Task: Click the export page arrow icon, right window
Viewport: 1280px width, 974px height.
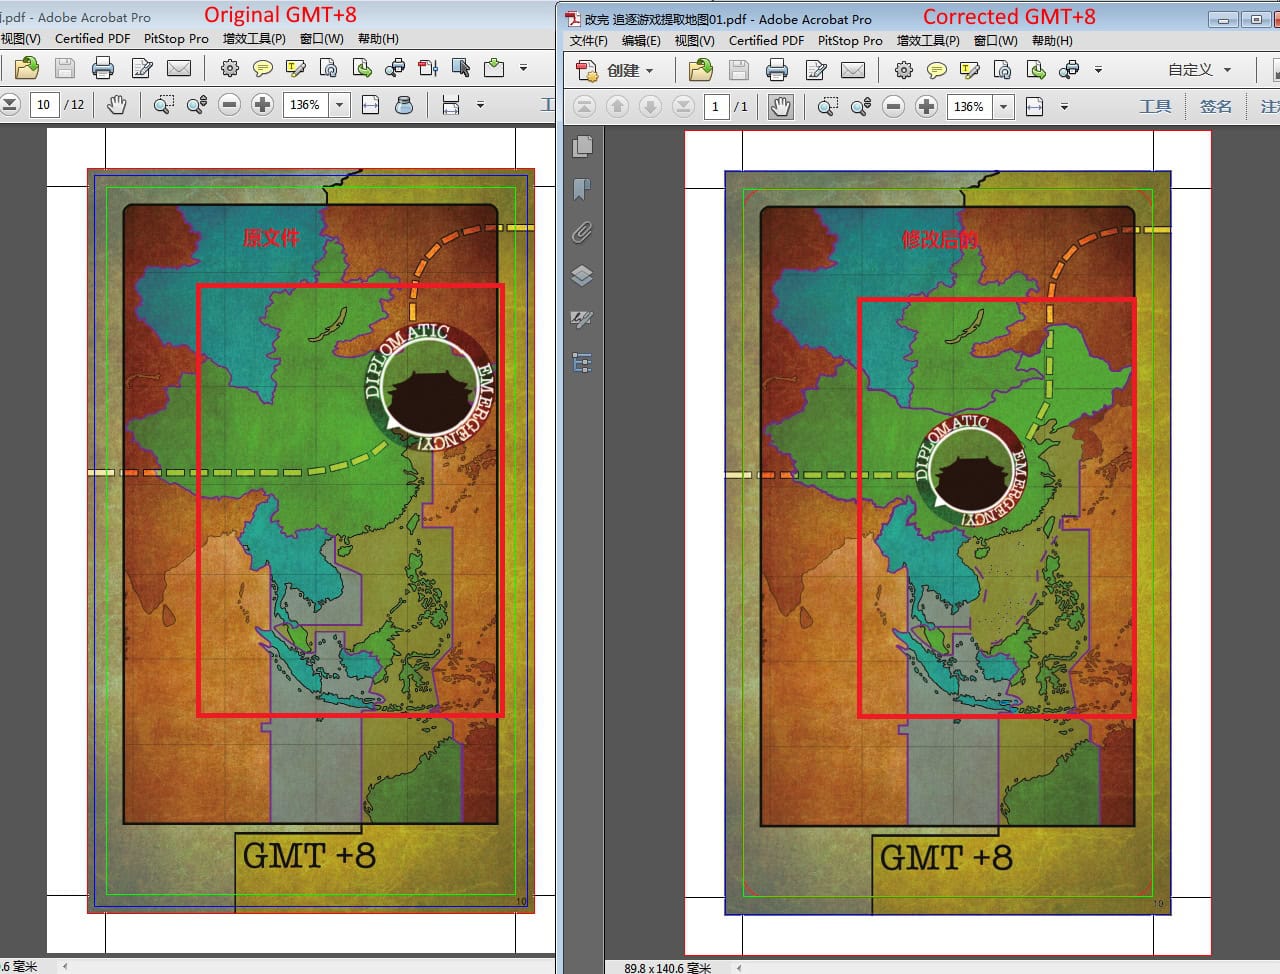Action: coord(1036,70)
